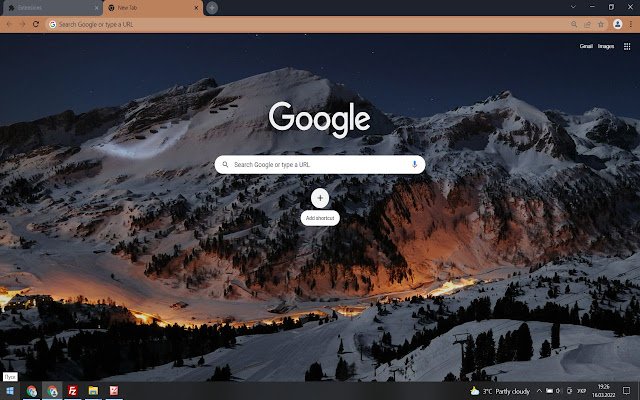
Task: Open the tab search dropdown chevron
Action: tap(573, 7)
